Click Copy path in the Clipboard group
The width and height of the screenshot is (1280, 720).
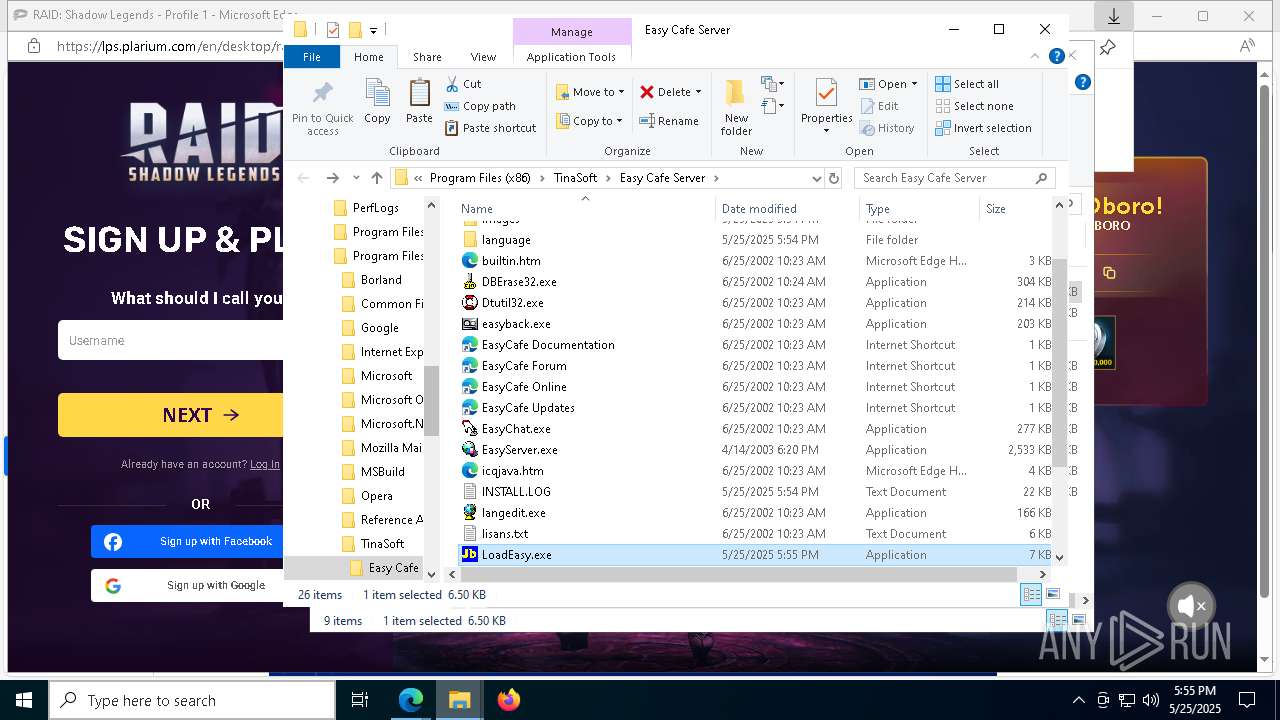tap(480, 106)
